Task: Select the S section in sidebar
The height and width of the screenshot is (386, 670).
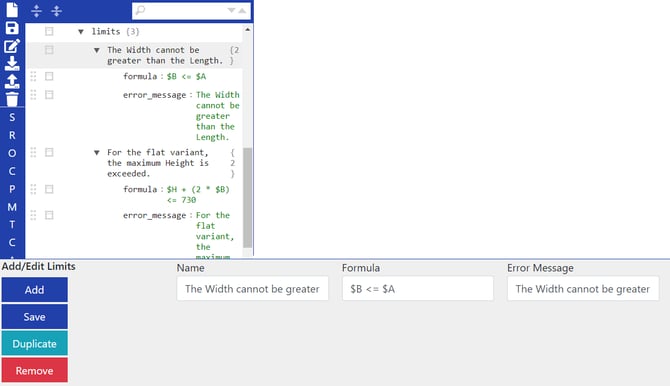Action: tap(12, 117)
